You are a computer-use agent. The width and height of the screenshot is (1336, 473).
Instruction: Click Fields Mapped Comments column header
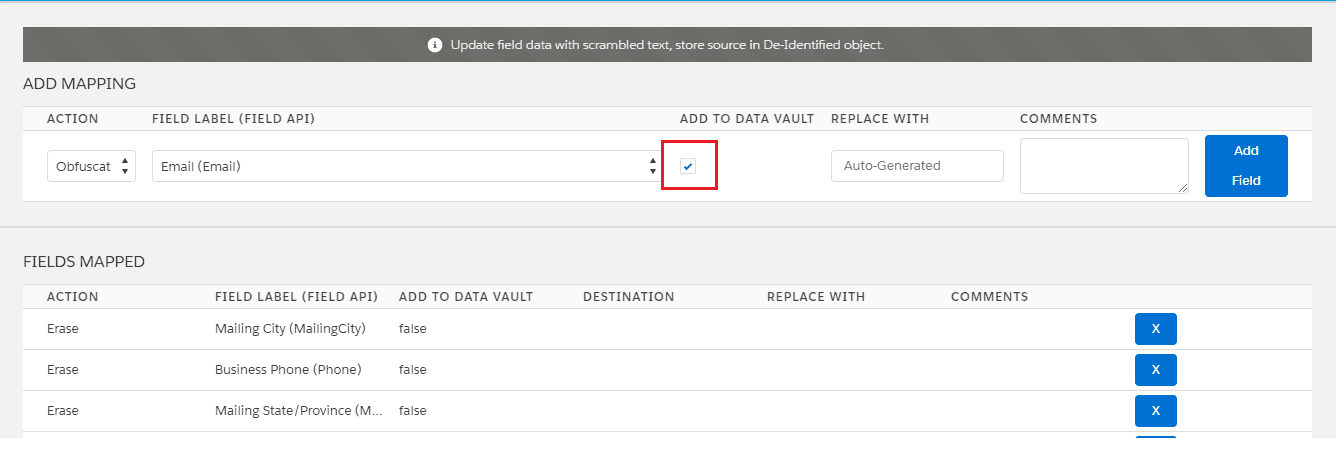point(989,297)
